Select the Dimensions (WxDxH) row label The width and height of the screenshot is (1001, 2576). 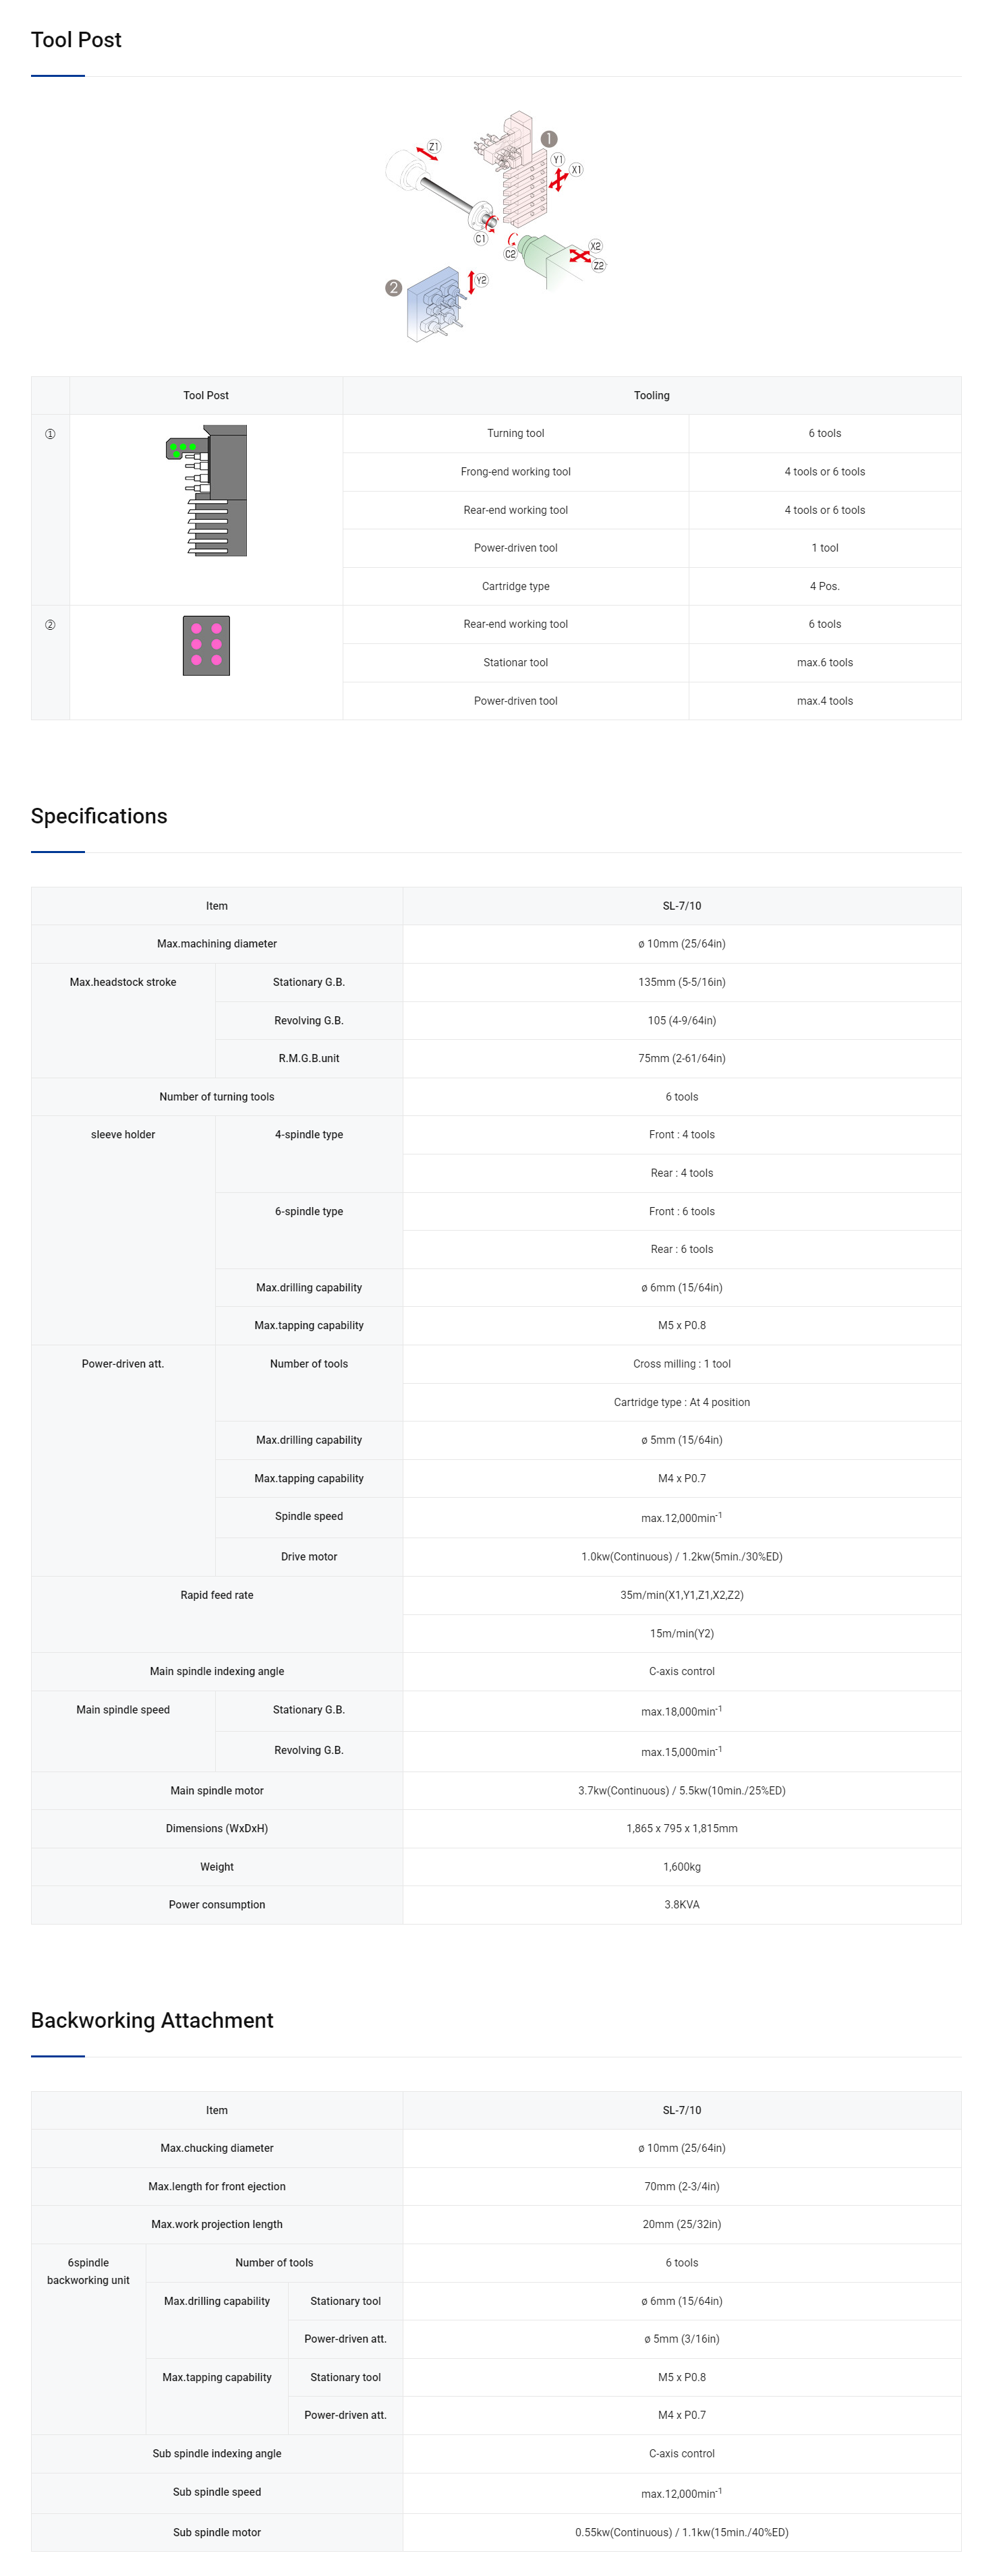[x=217, y=1829]
